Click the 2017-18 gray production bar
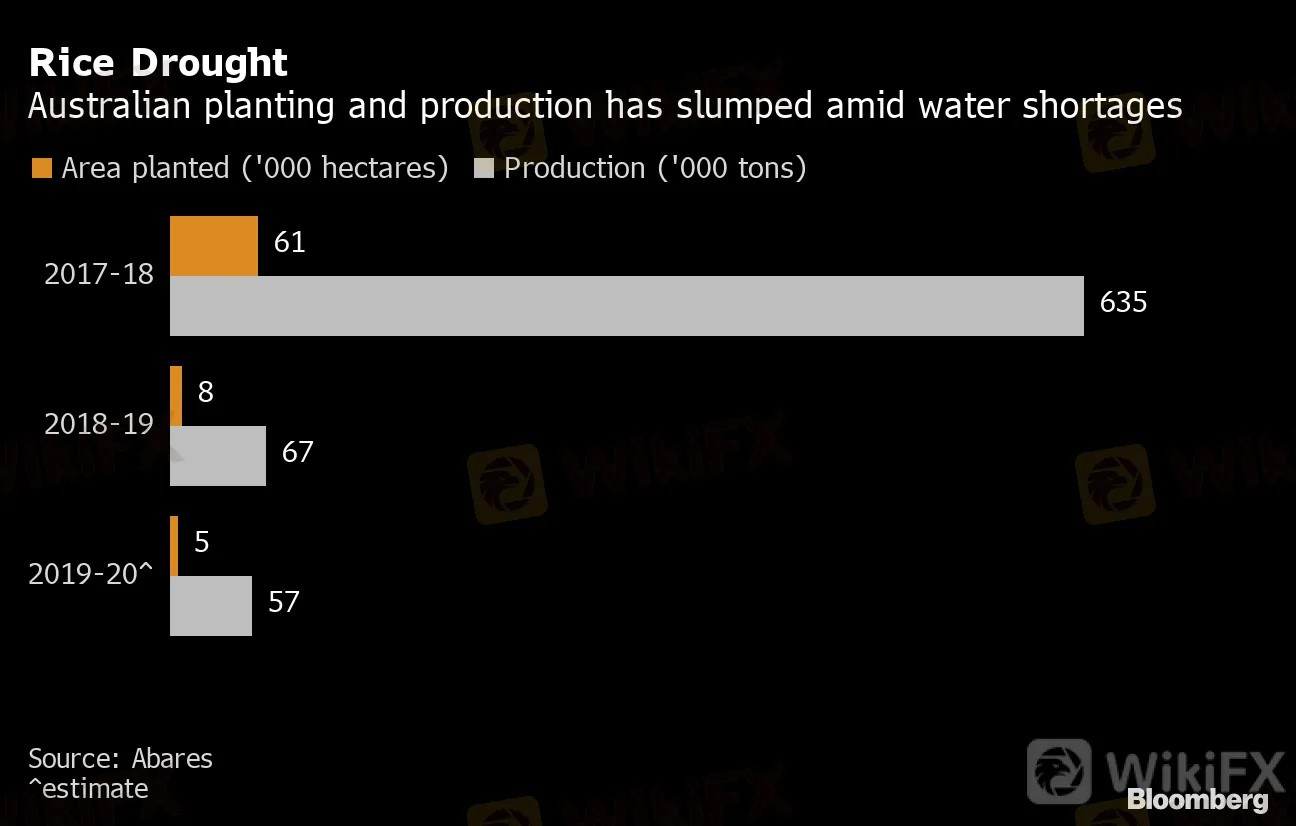This screenshot has width=1296, height=826. [627, 306]
